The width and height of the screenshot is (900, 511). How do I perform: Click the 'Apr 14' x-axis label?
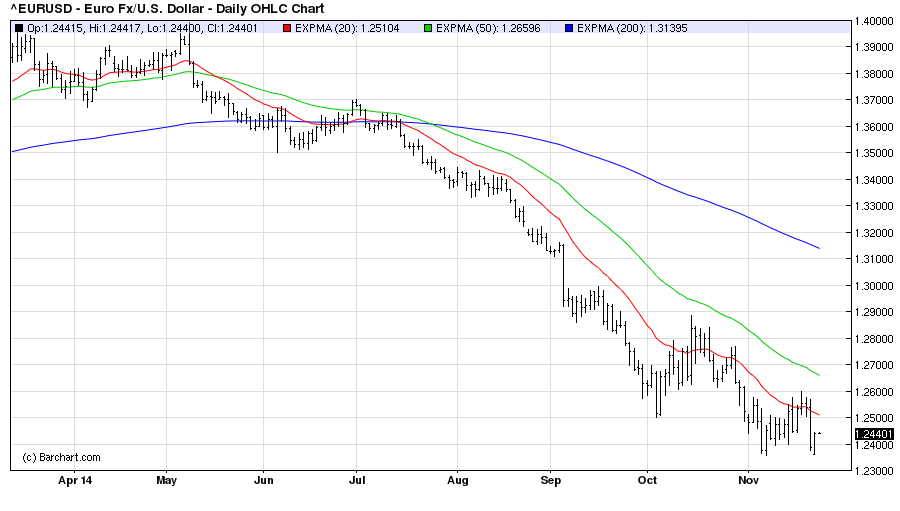75,480
